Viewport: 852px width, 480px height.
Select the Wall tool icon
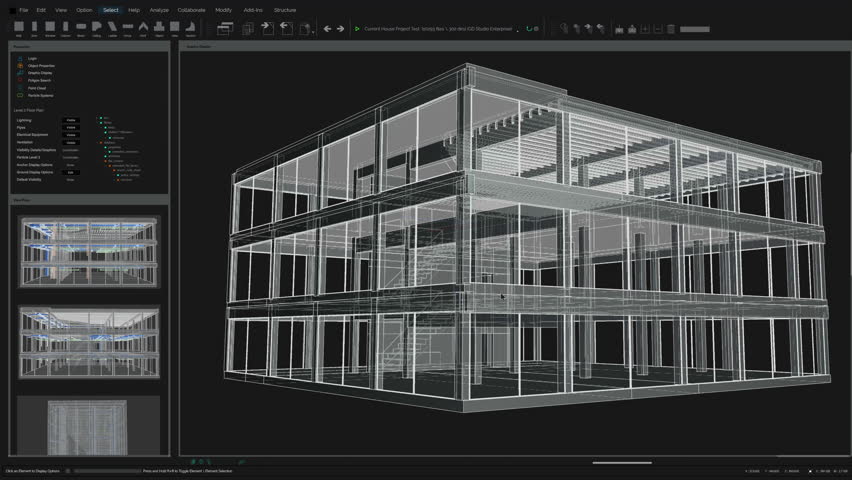pyautogui.click(x=18, y=26)
